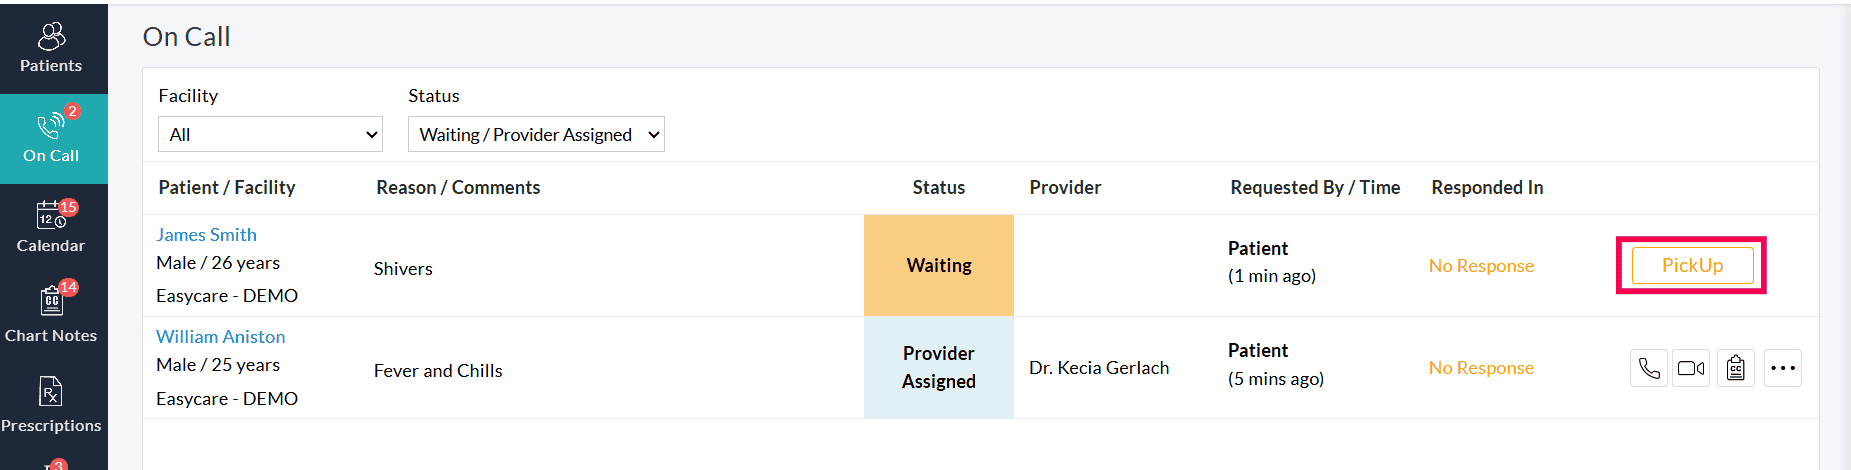Open chart note icon in William Aniston row
Screen dimensions: 1851x470
point(1736,368)
